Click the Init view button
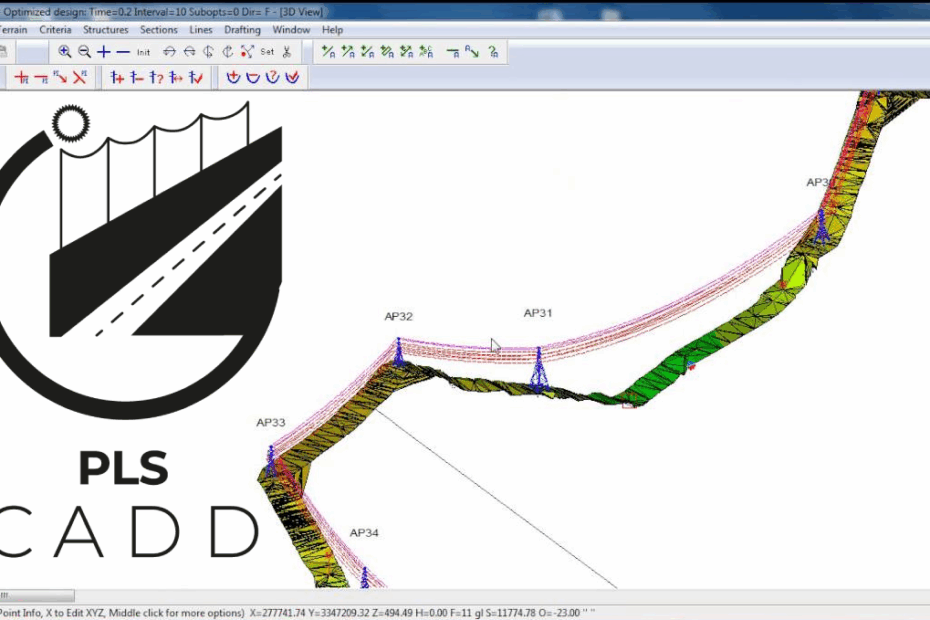The width and height of the screenshot is (930, 620). coord(143,52)
